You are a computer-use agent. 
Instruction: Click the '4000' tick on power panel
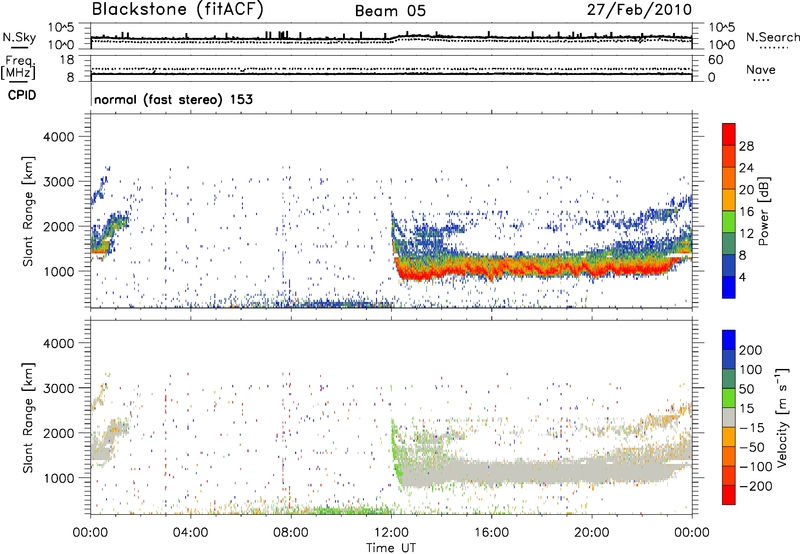59,137
